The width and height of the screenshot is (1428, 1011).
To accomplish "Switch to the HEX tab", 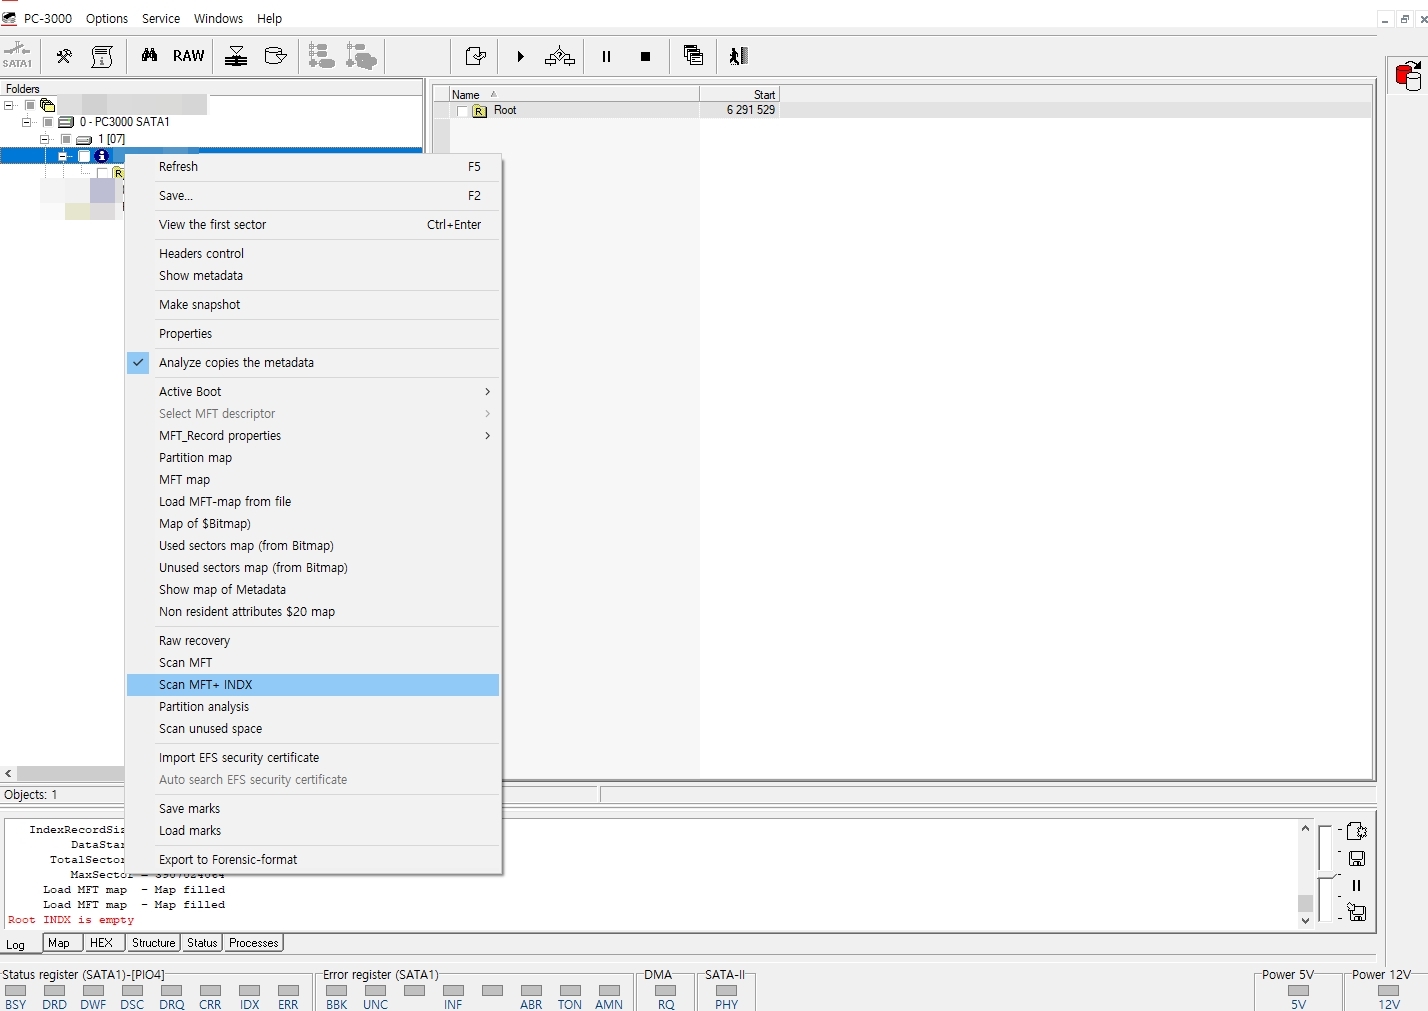I will tap(101, 943).
